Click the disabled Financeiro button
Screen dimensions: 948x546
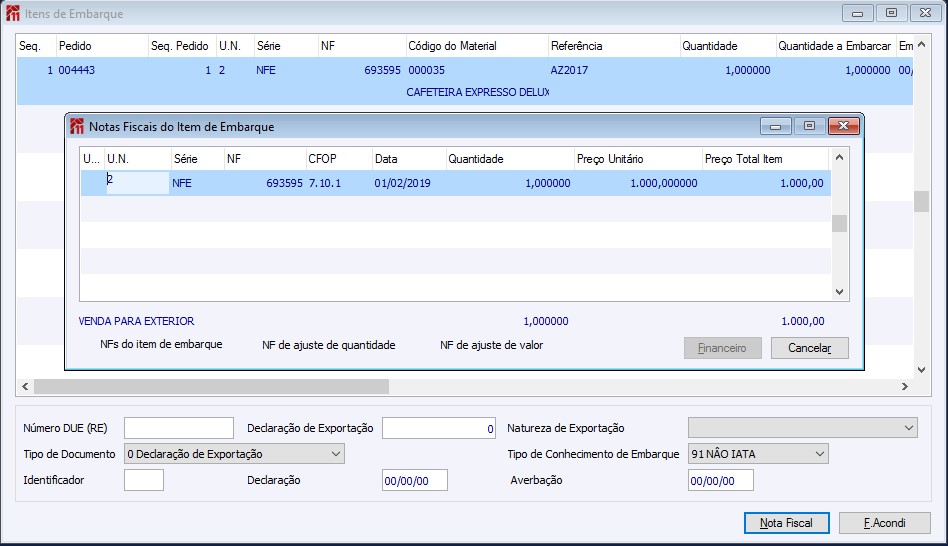click(722, 348)
